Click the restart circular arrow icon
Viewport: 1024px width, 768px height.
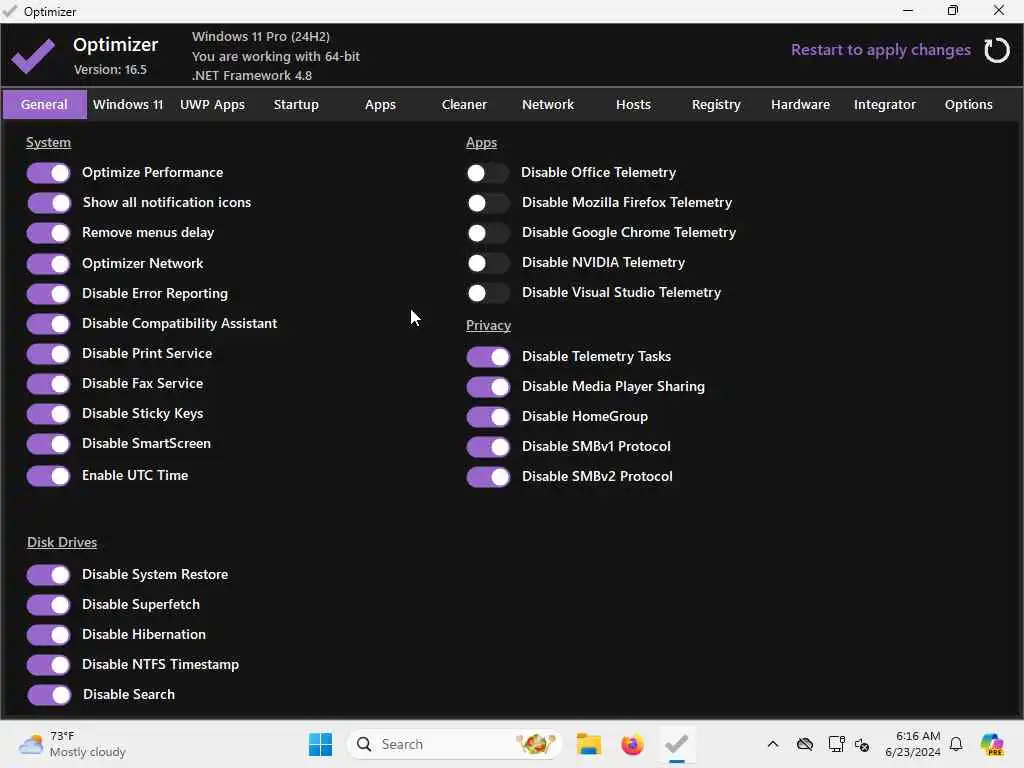(997, 50)
